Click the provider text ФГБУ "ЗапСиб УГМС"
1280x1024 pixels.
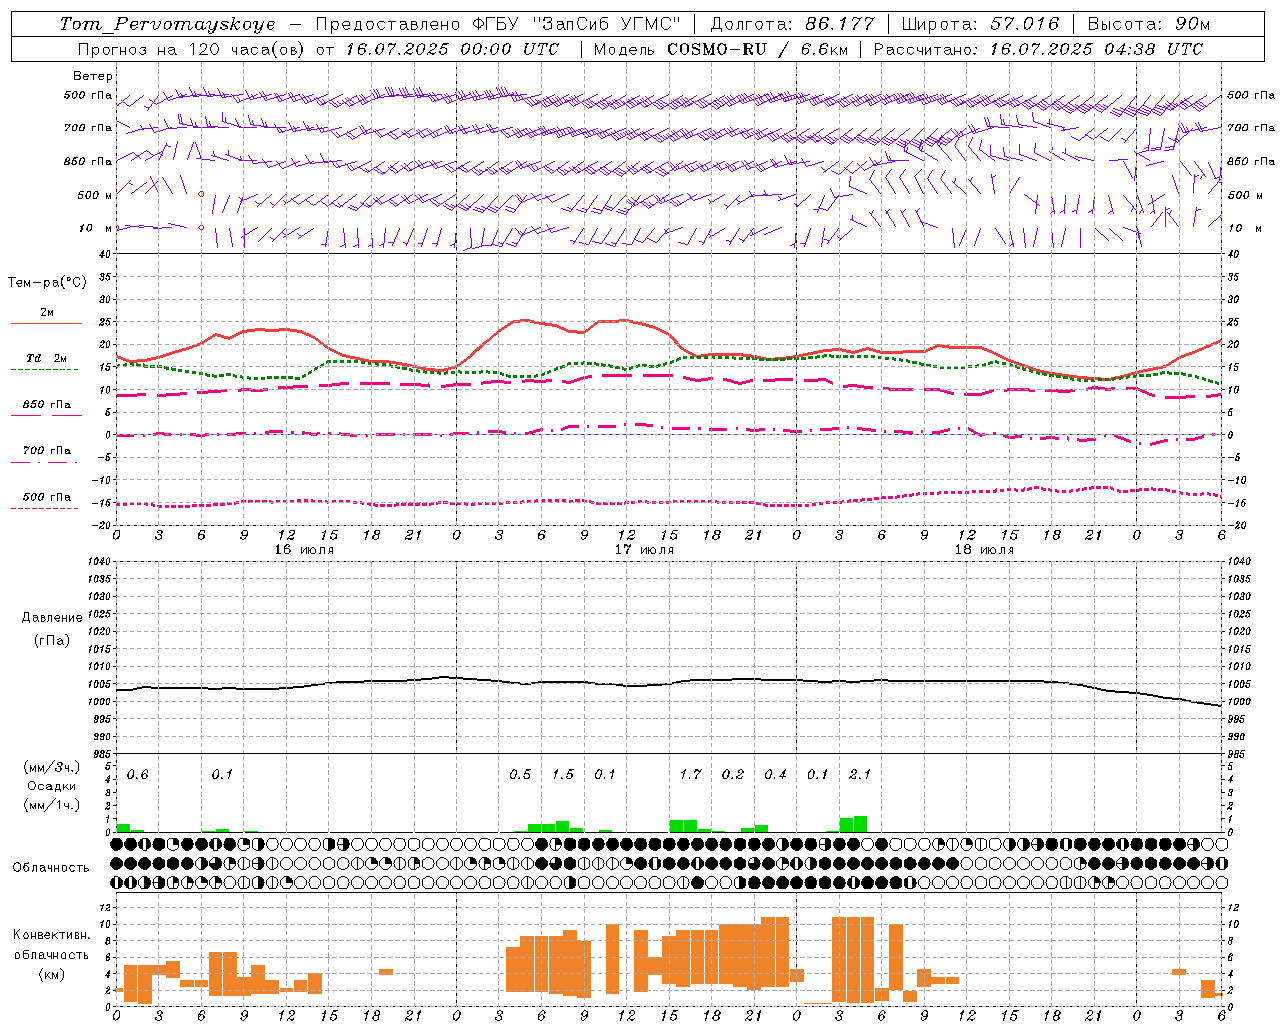[x=575, y=24]
